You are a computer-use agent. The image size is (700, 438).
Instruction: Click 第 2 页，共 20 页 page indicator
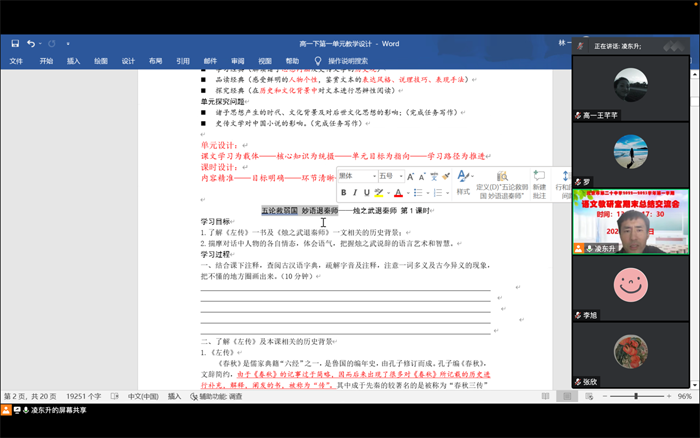tap(30, 396)
